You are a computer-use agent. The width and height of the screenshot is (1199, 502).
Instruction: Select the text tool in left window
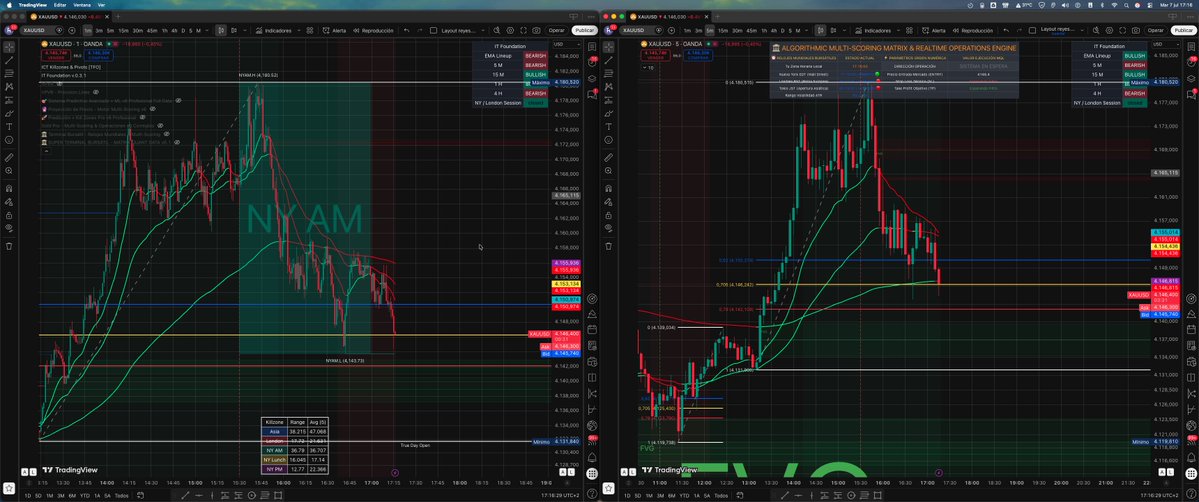9,126
